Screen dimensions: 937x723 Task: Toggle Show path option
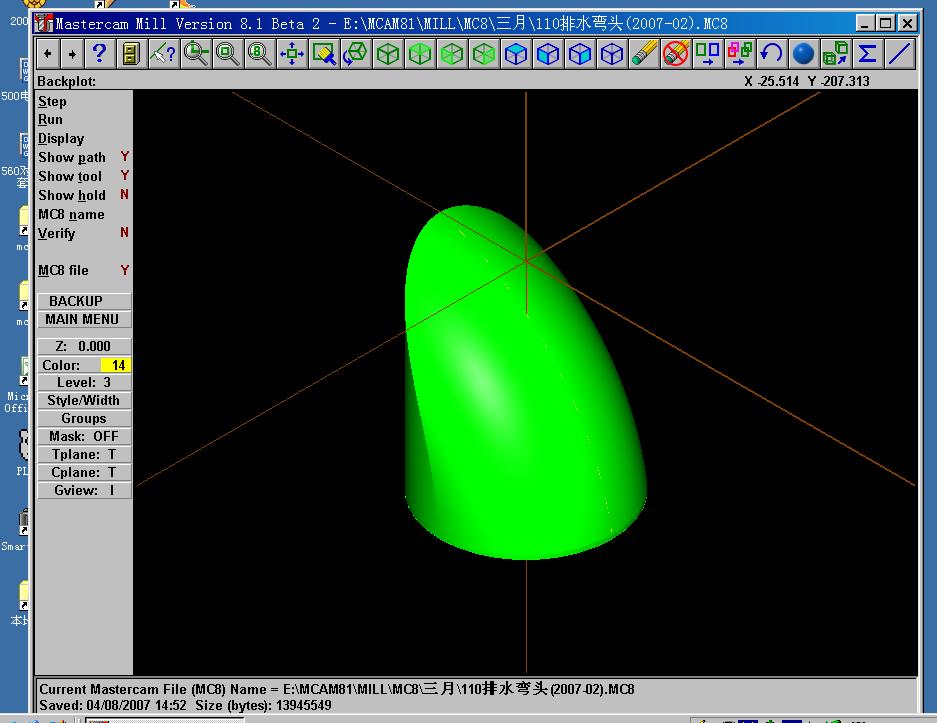pyautogui.click(x=83, y=157)
